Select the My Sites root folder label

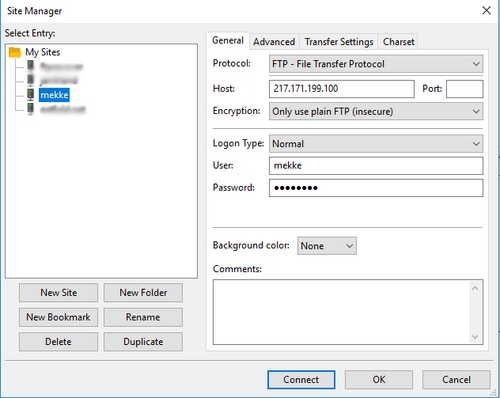pyautogui.click(x=43, y=52)
